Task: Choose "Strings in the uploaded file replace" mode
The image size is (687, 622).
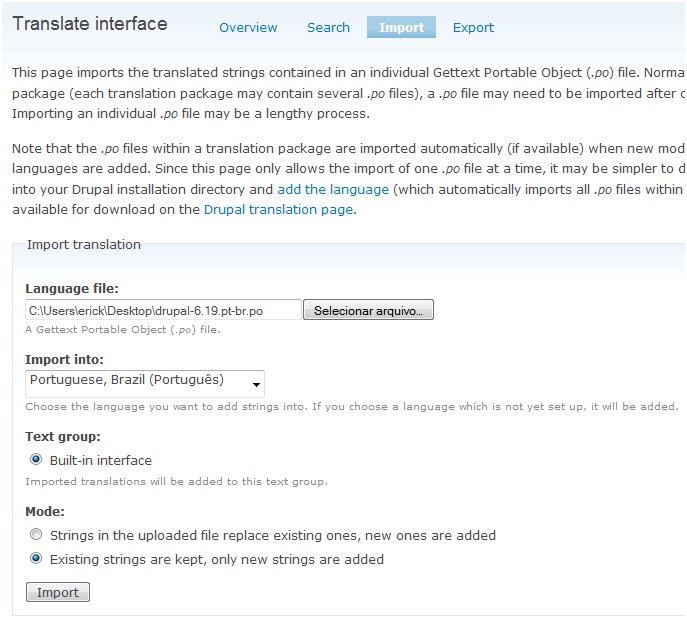Action: tap(37, 535)
